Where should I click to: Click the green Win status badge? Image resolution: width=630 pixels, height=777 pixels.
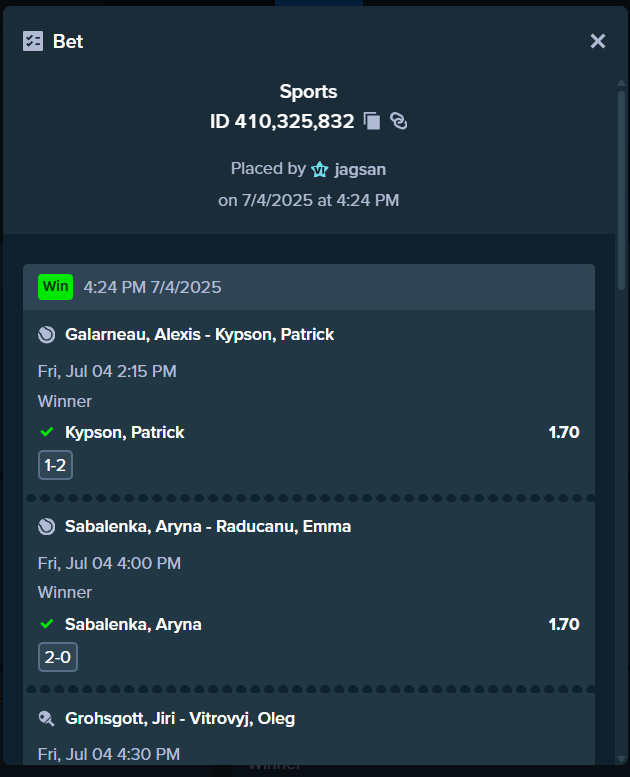point(56,287)
